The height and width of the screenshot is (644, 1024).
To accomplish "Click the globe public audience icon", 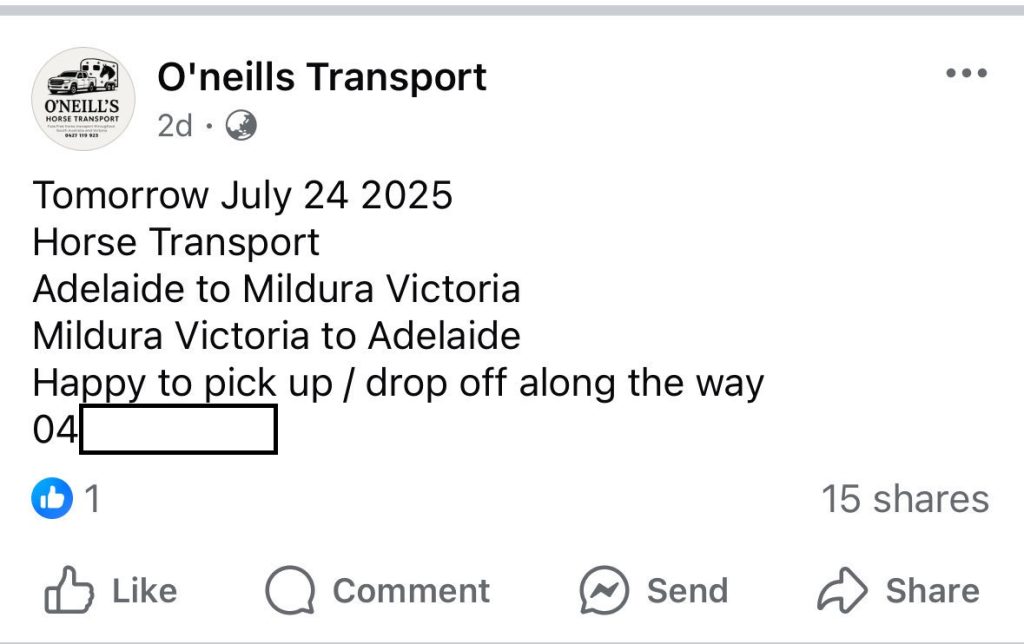I will pos(241,126).
